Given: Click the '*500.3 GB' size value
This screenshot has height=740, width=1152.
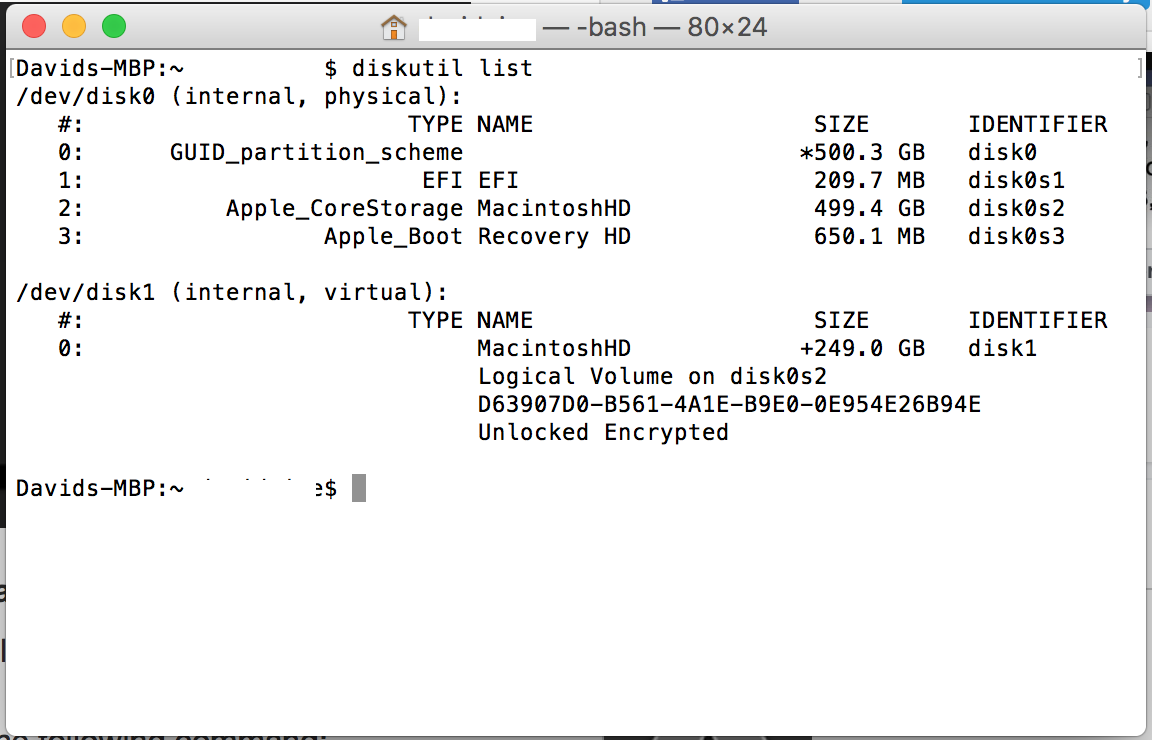Looking at the screenshot, I should (x=862, y=152).
